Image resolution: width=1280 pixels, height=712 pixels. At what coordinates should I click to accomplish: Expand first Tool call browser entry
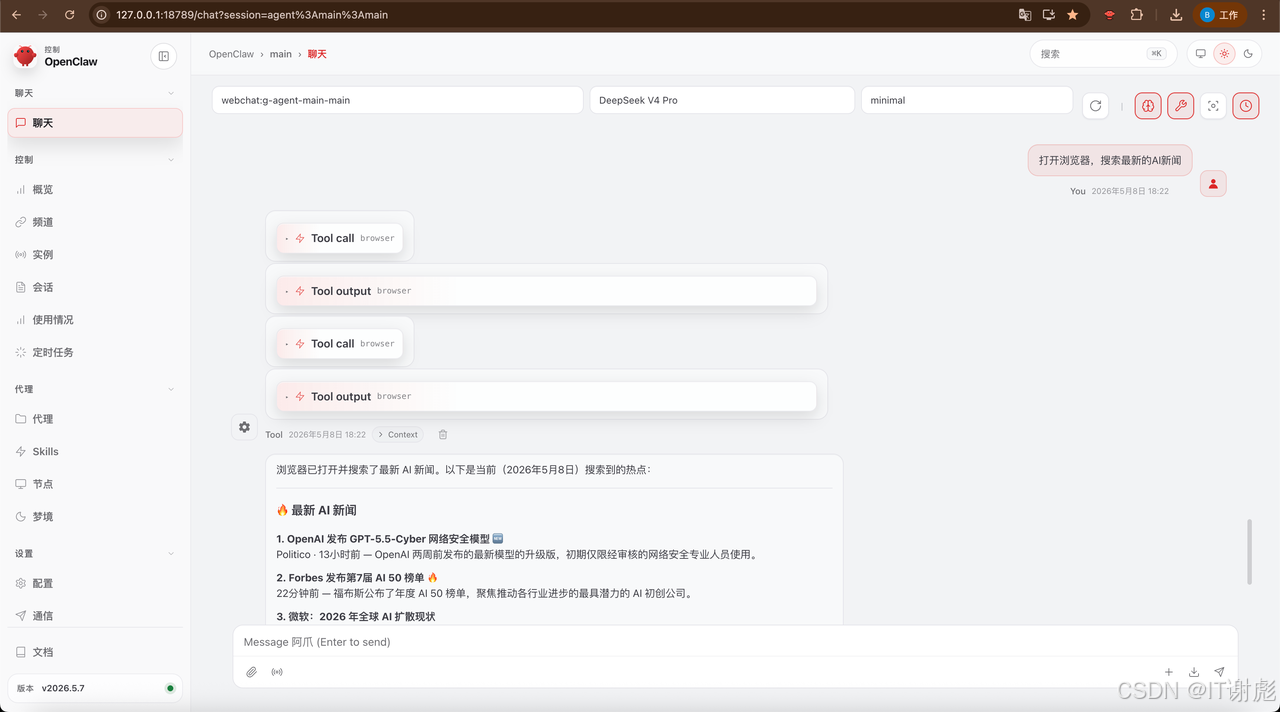point(340,238)
